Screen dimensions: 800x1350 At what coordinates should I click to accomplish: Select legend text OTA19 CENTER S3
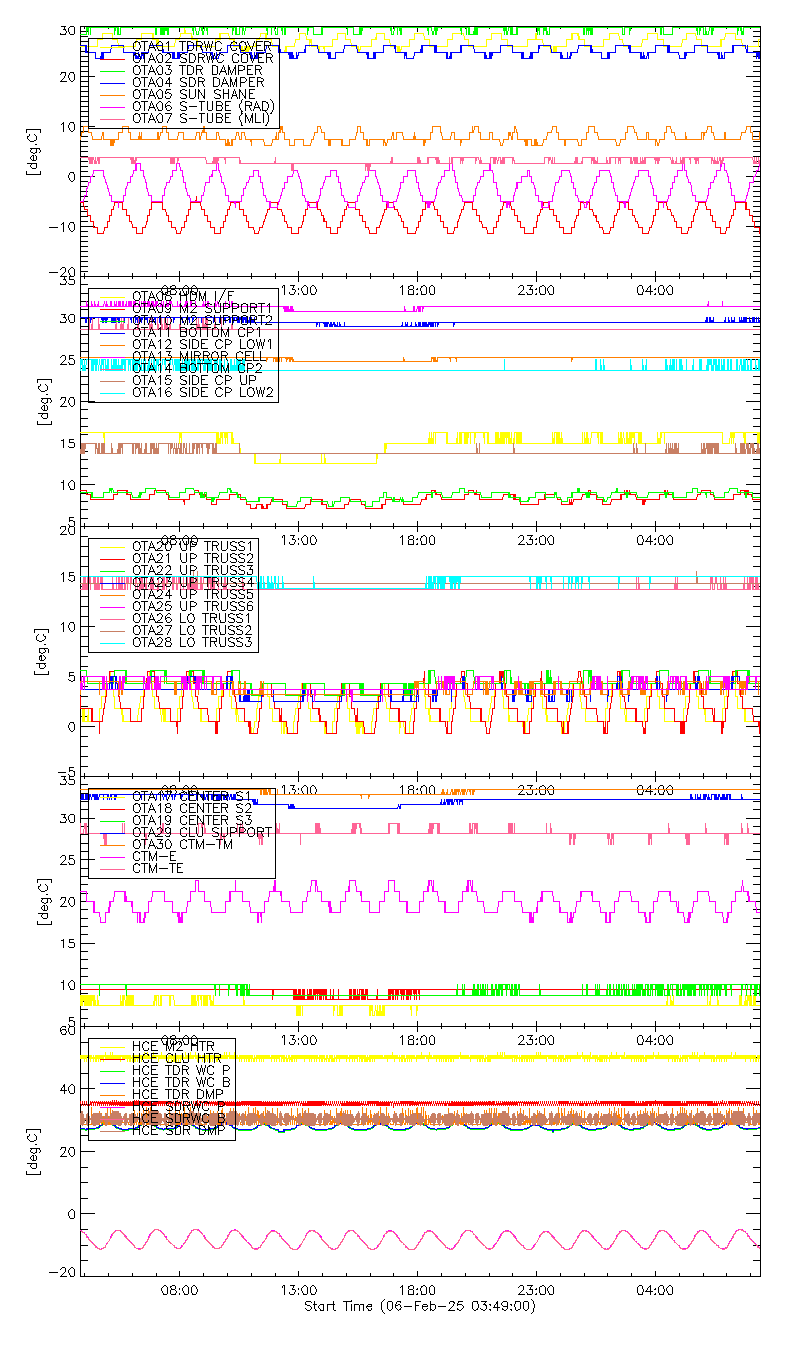coord(193,819)
